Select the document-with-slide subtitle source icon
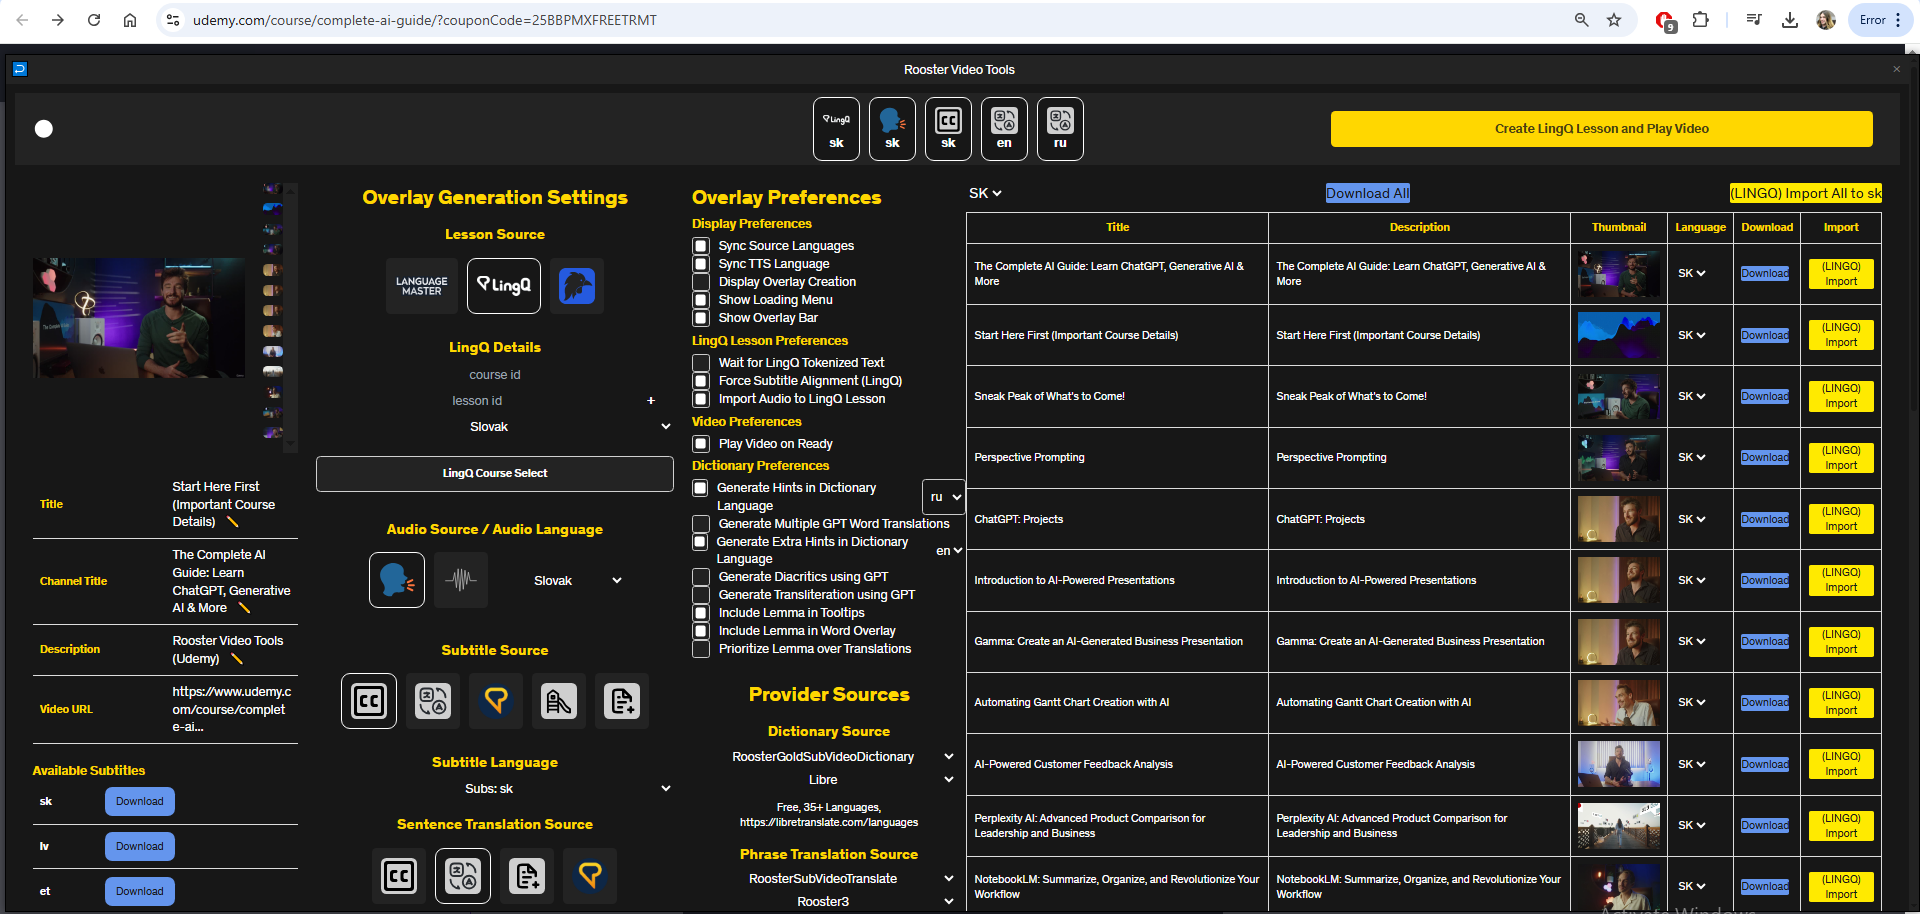This screenshot has width=1920, height=914. point(559,701)
